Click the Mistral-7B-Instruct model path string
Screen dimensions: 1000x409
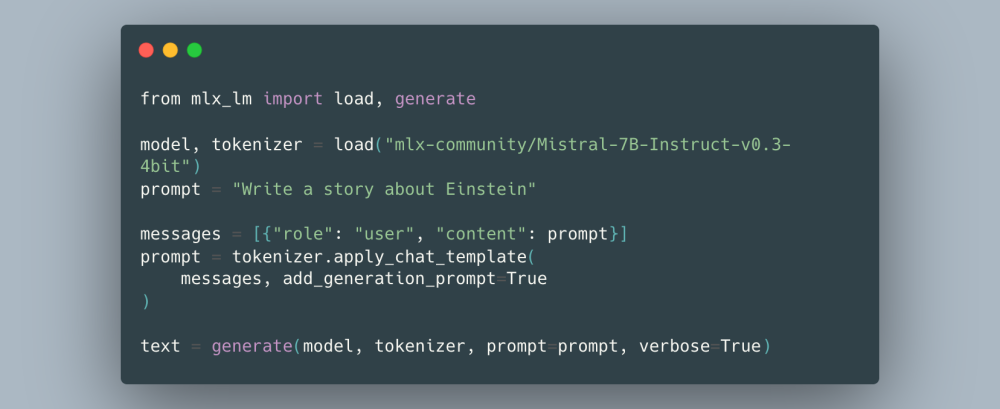click(588, 145)
